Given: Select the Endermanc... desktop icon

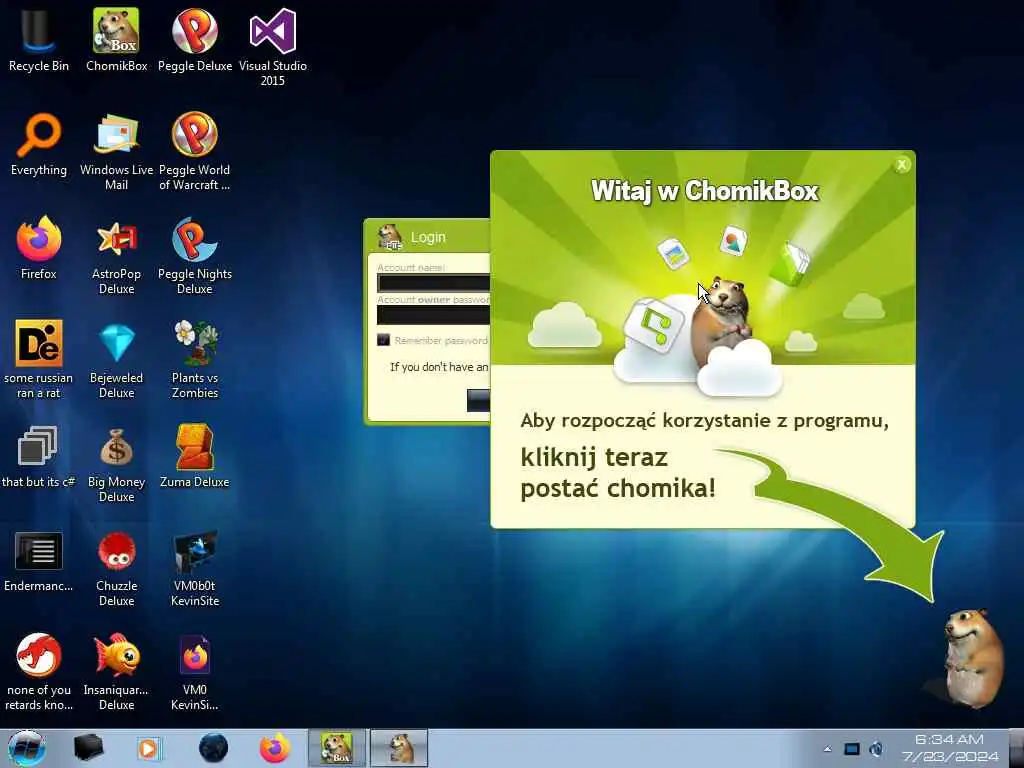Looking at the screenshot, I should (x=39, y=561).
